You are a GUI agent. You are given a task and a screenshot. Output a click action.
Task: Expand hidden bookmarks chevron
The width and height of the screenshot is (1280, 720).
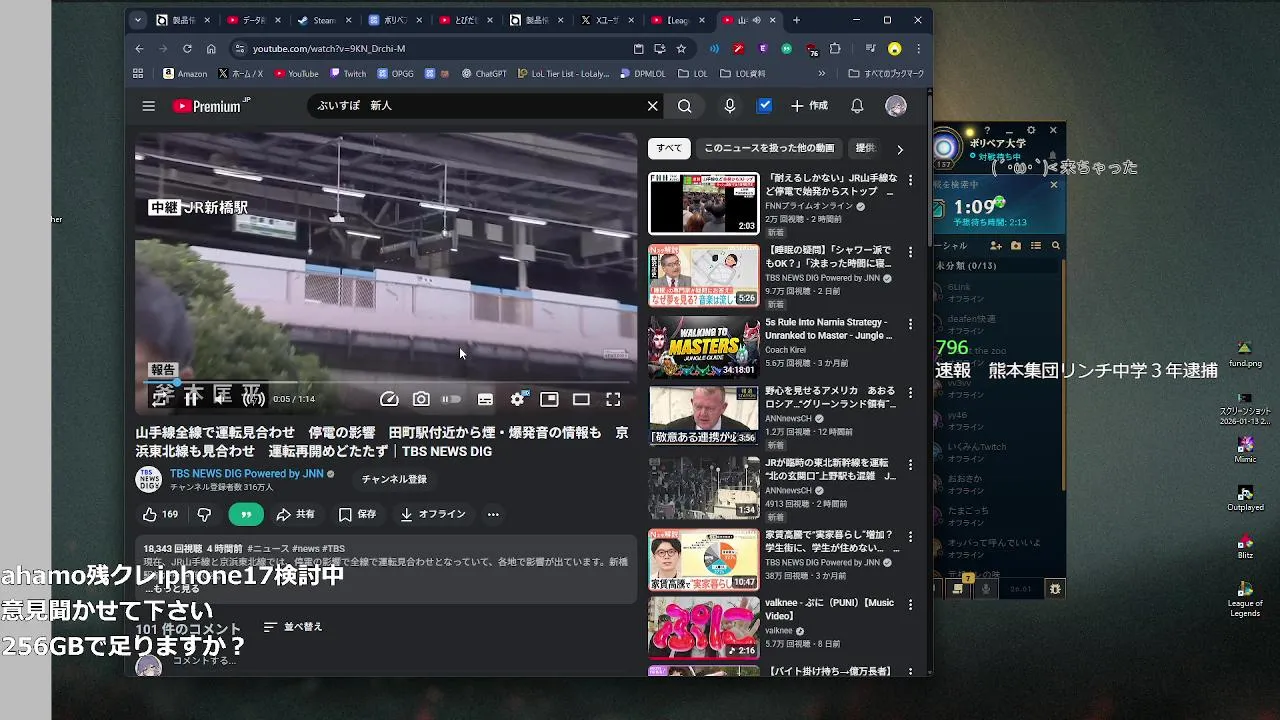(822, 73)
